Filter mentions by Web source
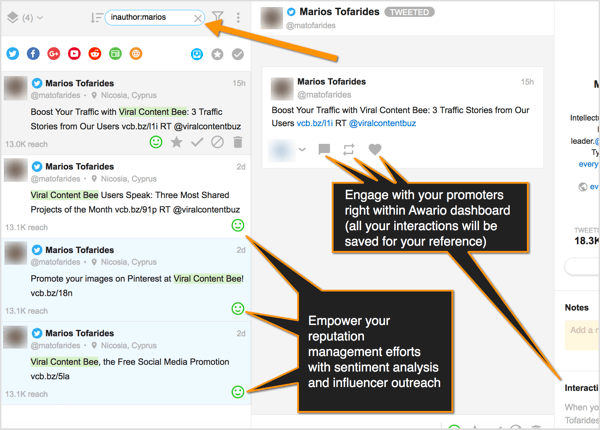Image resolution: width=600 pixels, height=430 pixels. tap(136, 54)
